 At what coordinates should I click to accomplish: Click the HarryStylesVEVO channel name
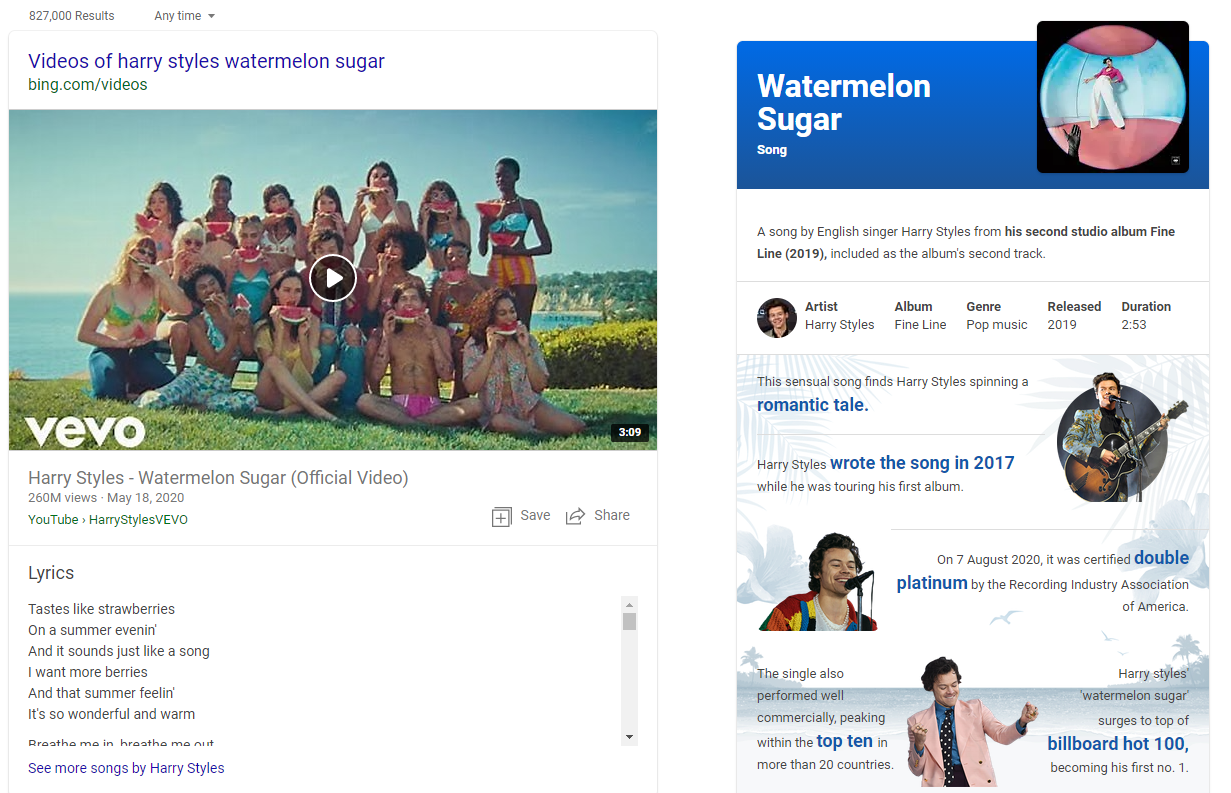(138, 520)
